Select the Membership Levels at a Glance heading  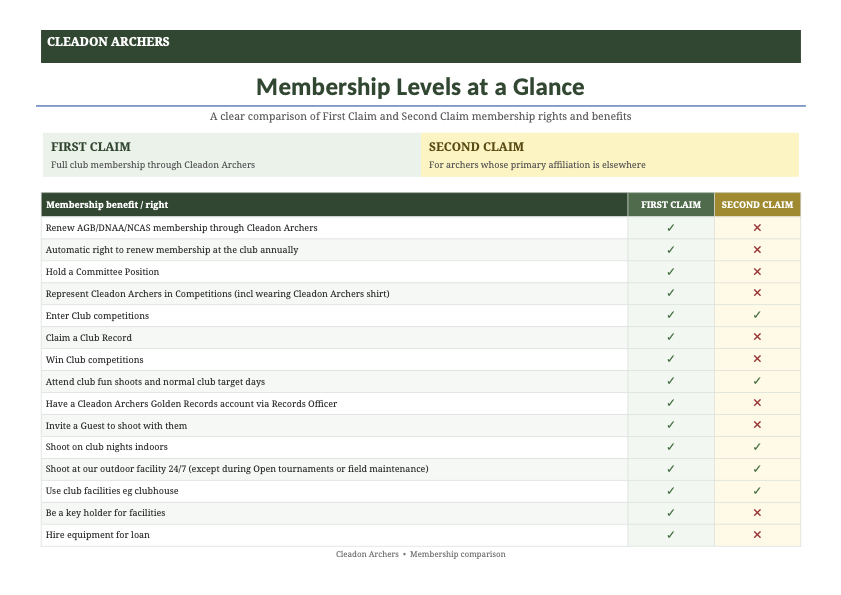[420, 87]
